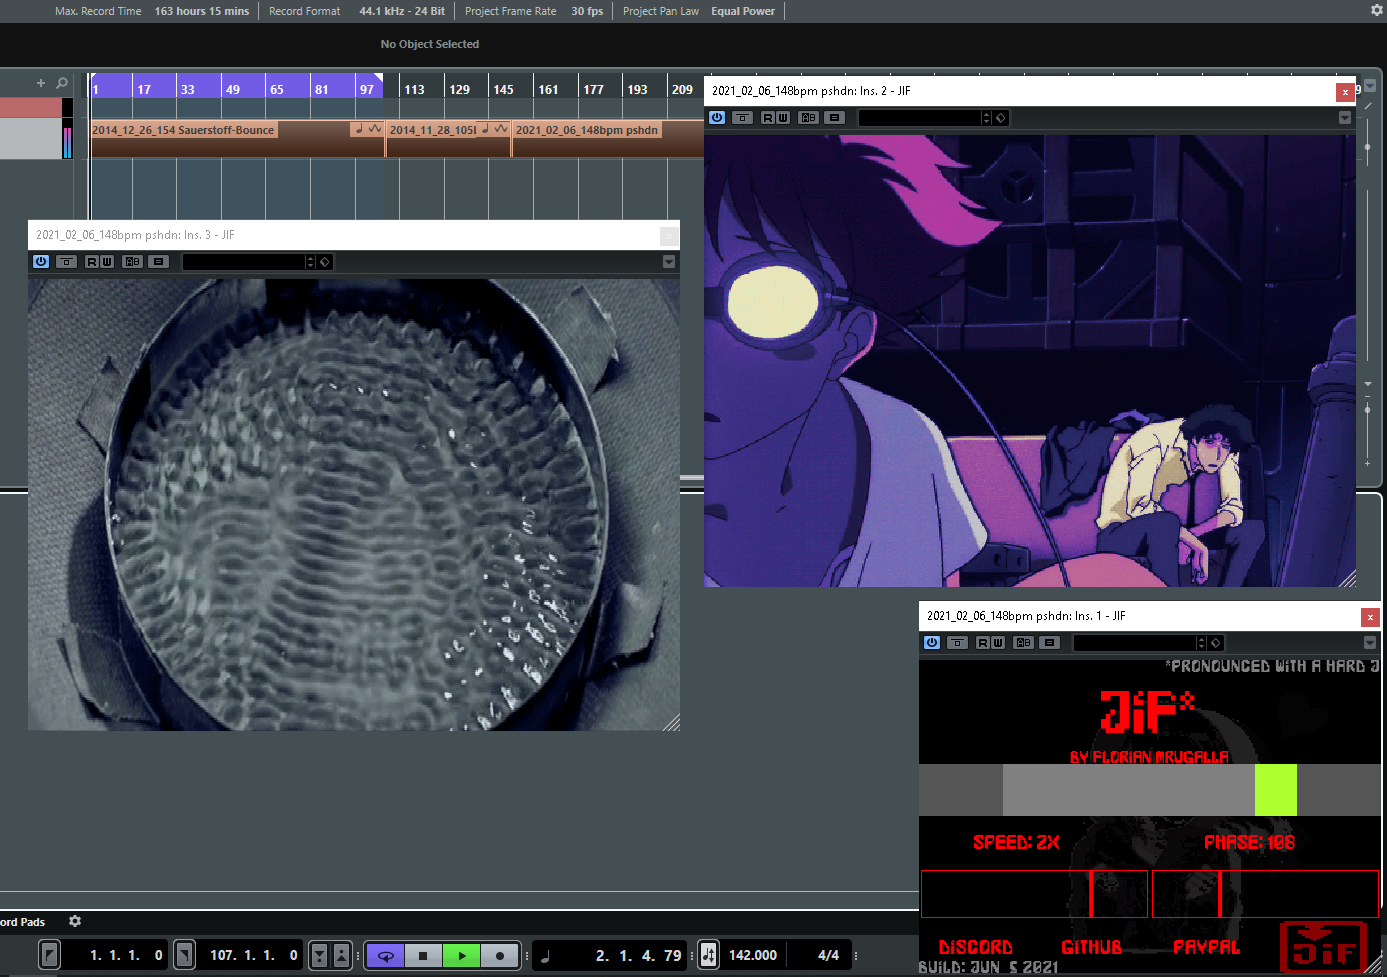Click the transport record button
1387x977 pixels.
pyautogui.click(x=500, y=955)
